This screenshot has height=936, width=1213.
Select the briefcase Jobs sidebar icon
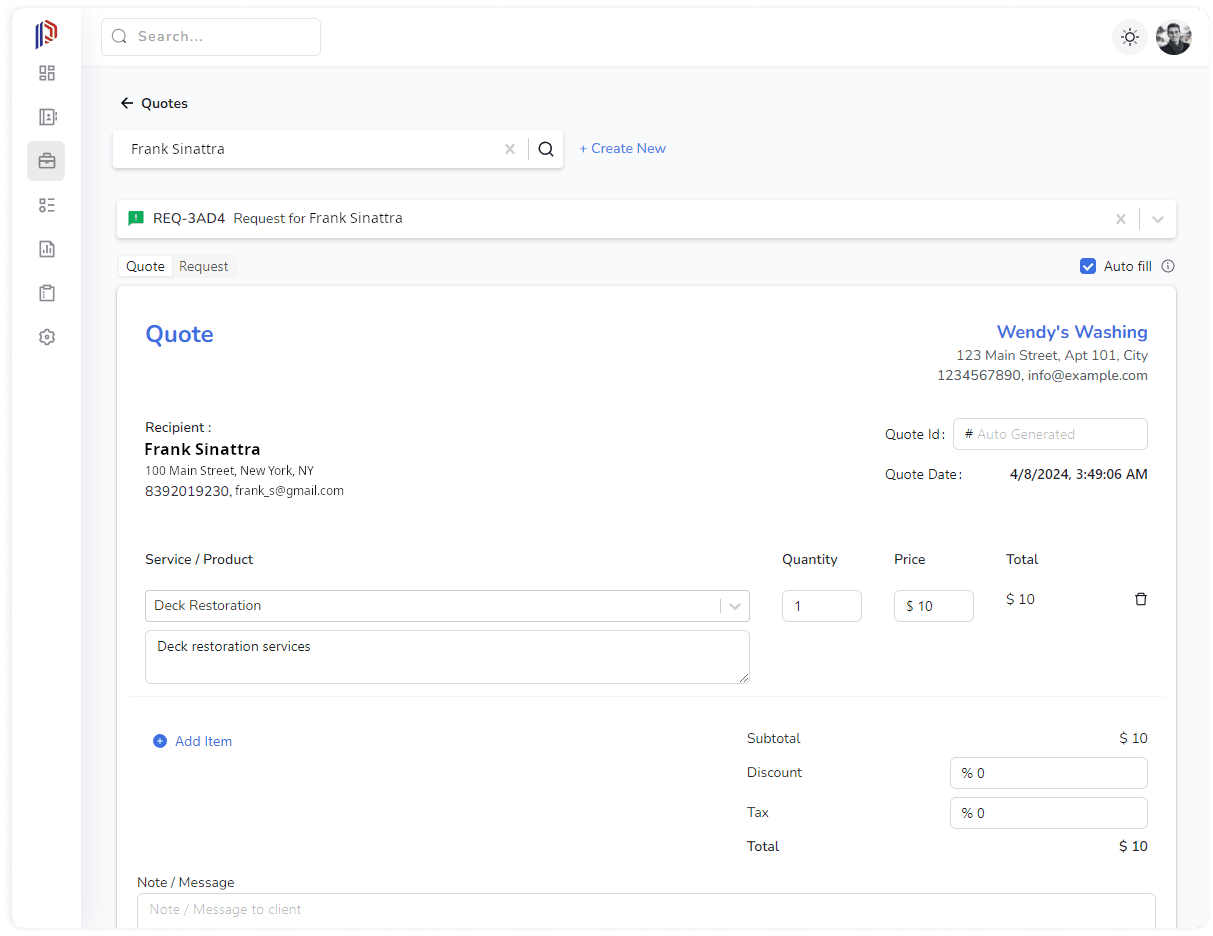46,160
